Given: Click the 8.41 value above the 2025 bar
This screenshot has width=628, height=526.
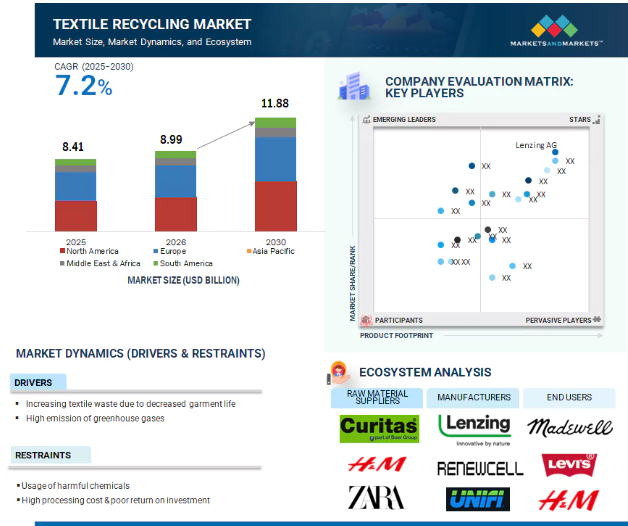Looking at the screenshot, I should (73, 147).
